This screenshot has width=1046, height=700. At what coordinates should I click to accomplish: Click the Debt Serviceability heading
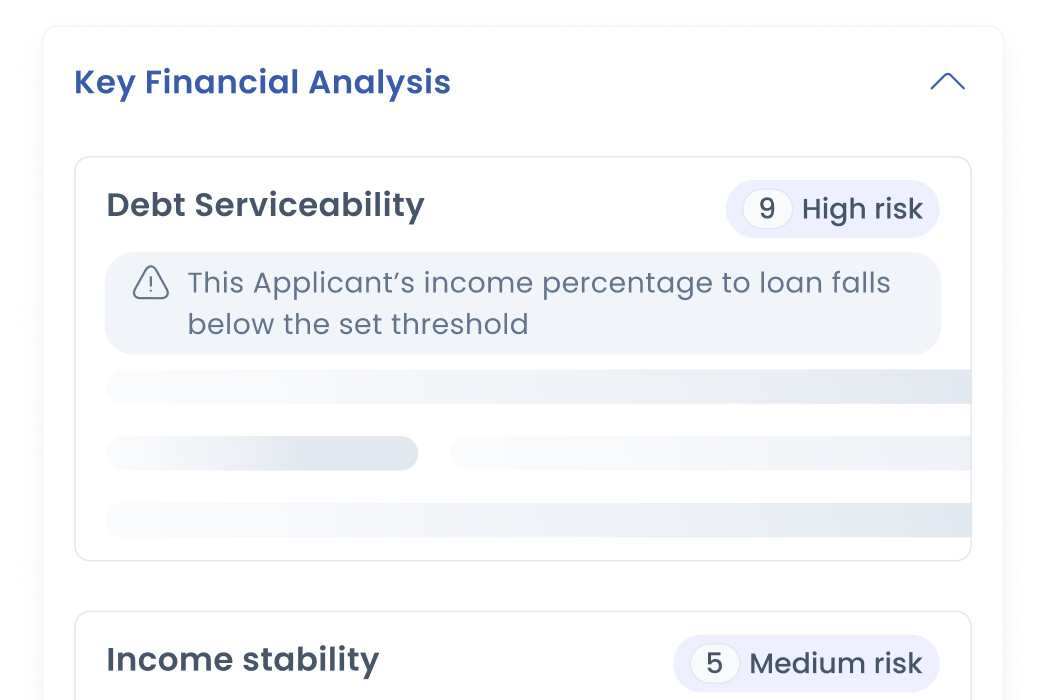click(x=265, y=205)
